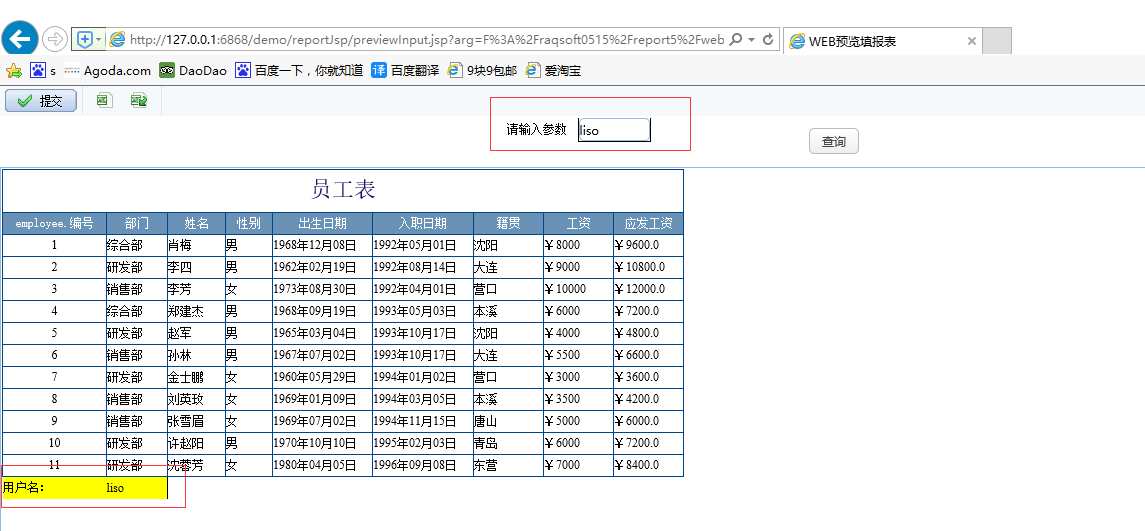The width and height of the screenshot is (1145, 531).
Task: Click the hometown cell 青岛
Action: (x=508, y=443)
